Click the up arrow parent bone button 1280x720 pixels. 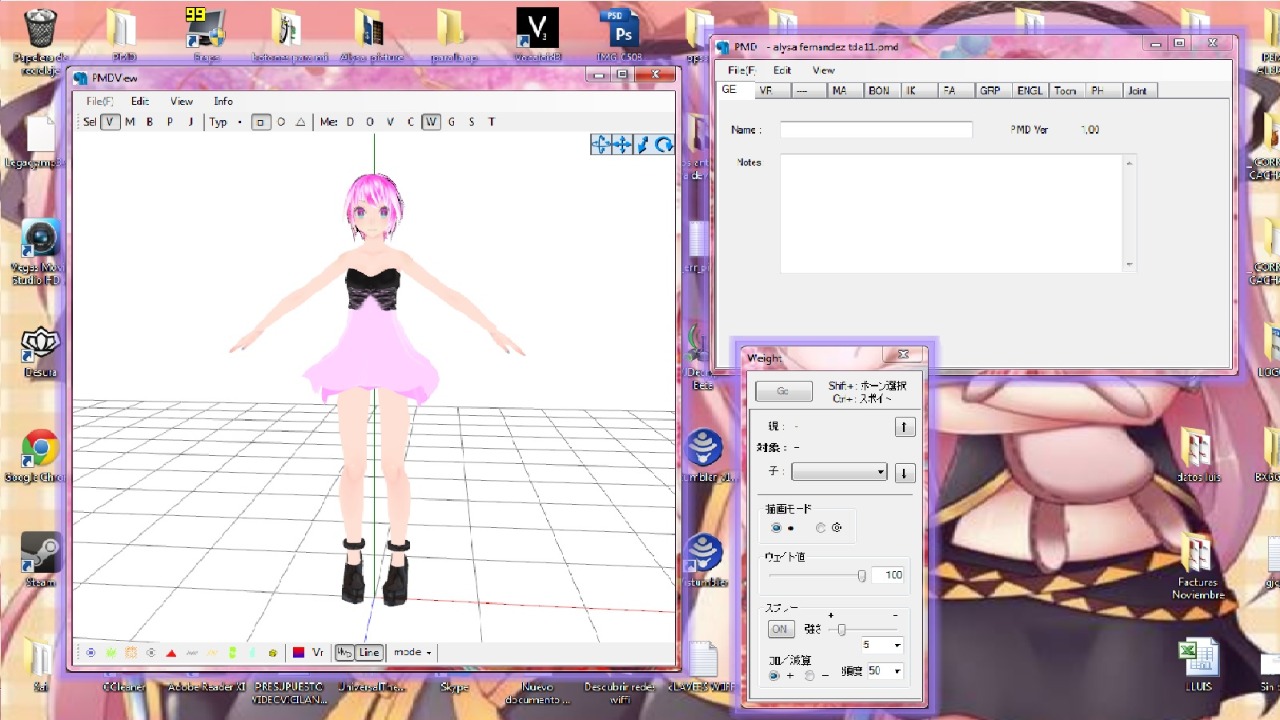(x=904, y=427)
